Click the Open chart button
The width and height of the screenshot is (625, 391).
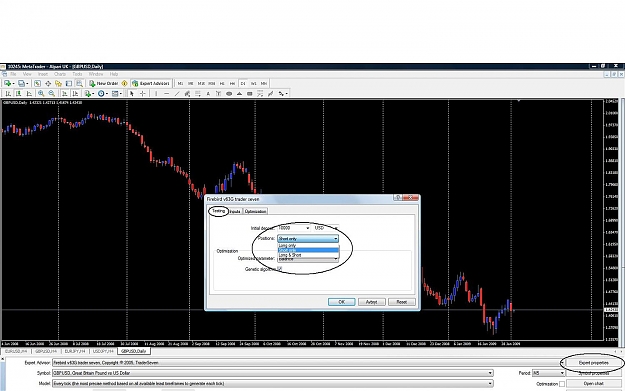(x=593, y=383)
